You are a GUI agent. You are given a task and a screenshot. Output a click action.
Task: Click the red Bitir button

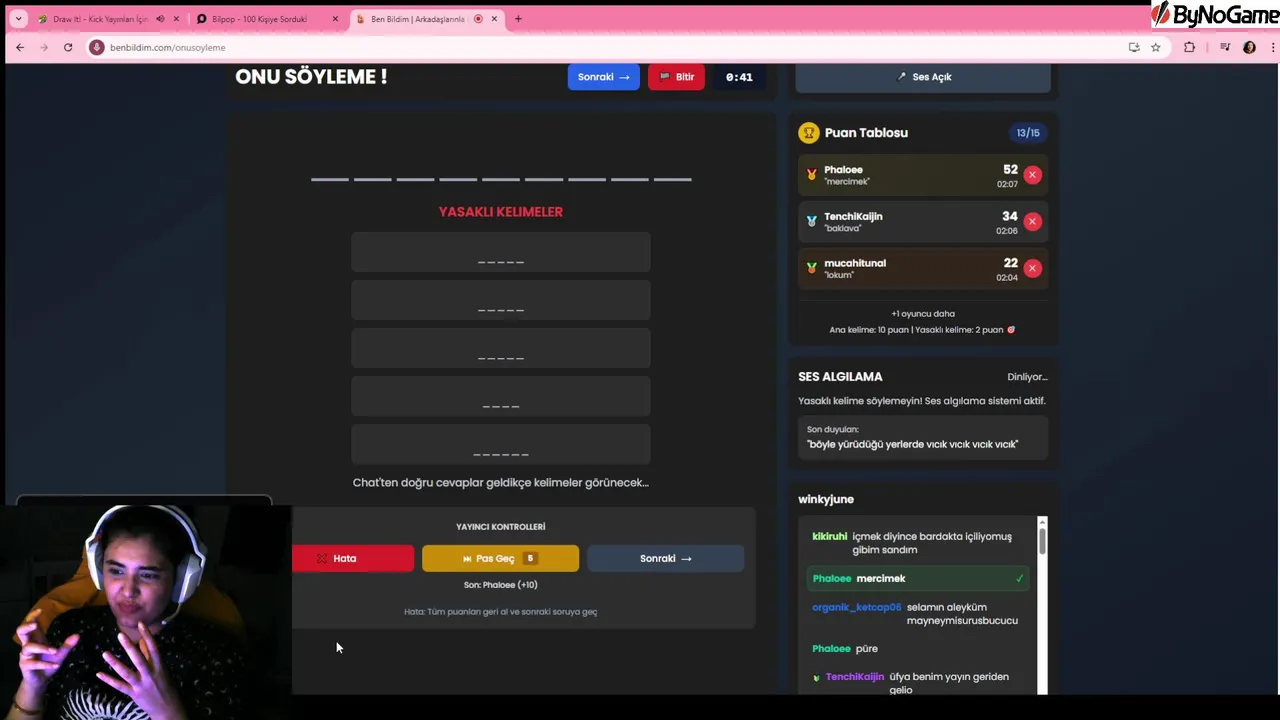tap(676, 77)
